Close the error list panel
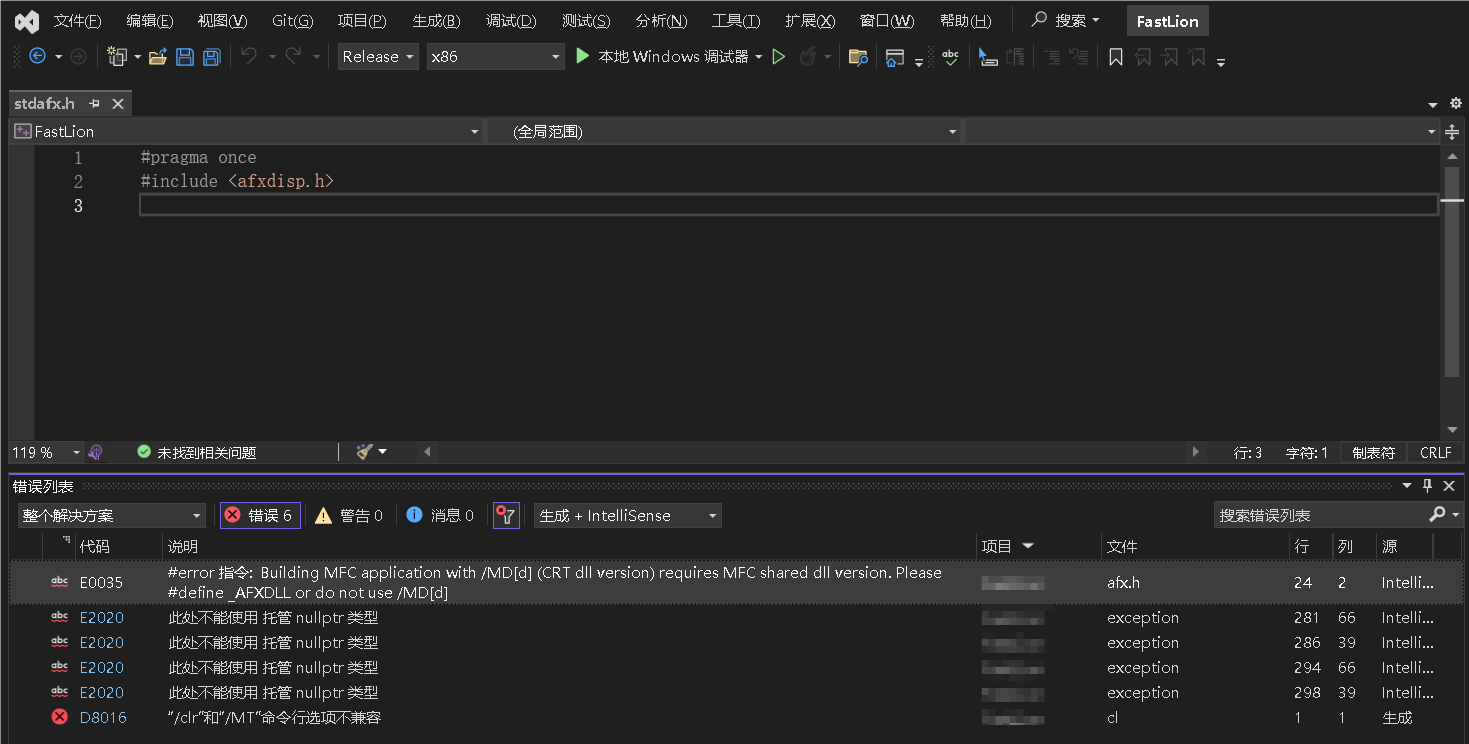 click(x=1449, y=486)
